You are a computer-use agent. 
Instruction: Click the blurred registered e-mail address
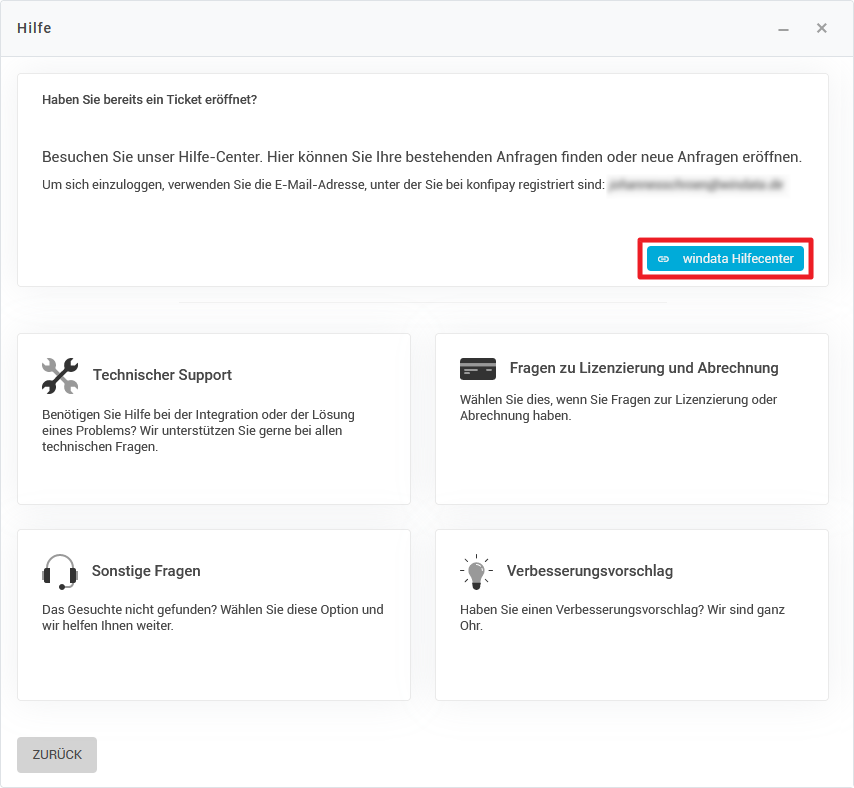pyautogui.click(x=695, y=185)
